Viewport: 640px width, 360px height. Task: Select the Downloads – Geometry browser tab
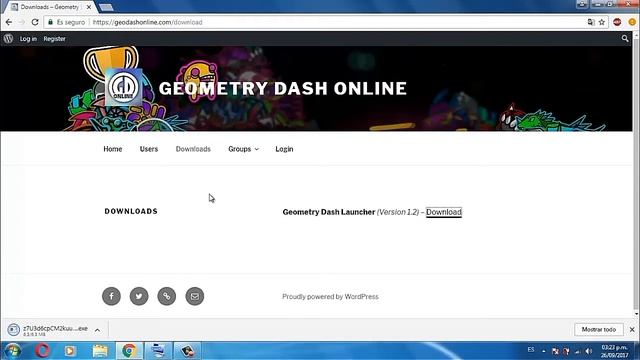point(50,7)
